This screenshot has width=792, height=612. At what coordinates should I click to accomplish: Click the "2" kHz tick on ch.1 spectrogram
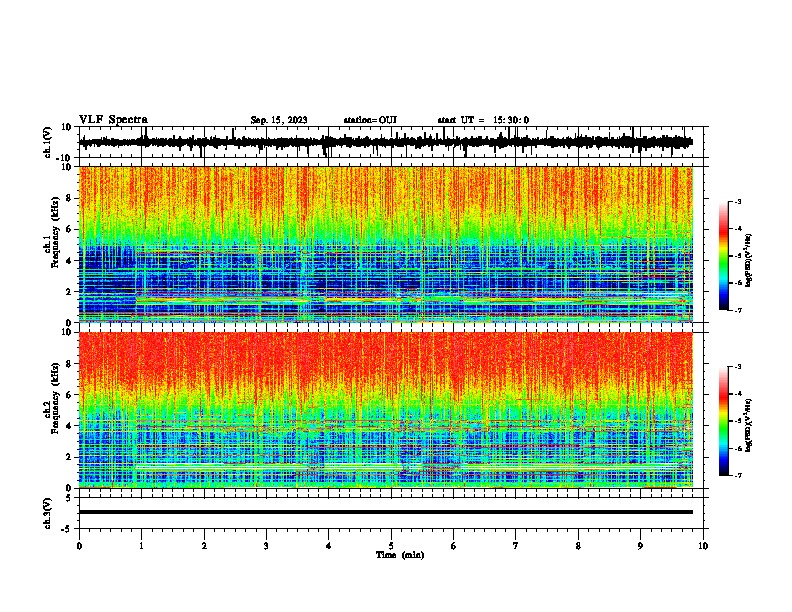(x=69, y=291)
